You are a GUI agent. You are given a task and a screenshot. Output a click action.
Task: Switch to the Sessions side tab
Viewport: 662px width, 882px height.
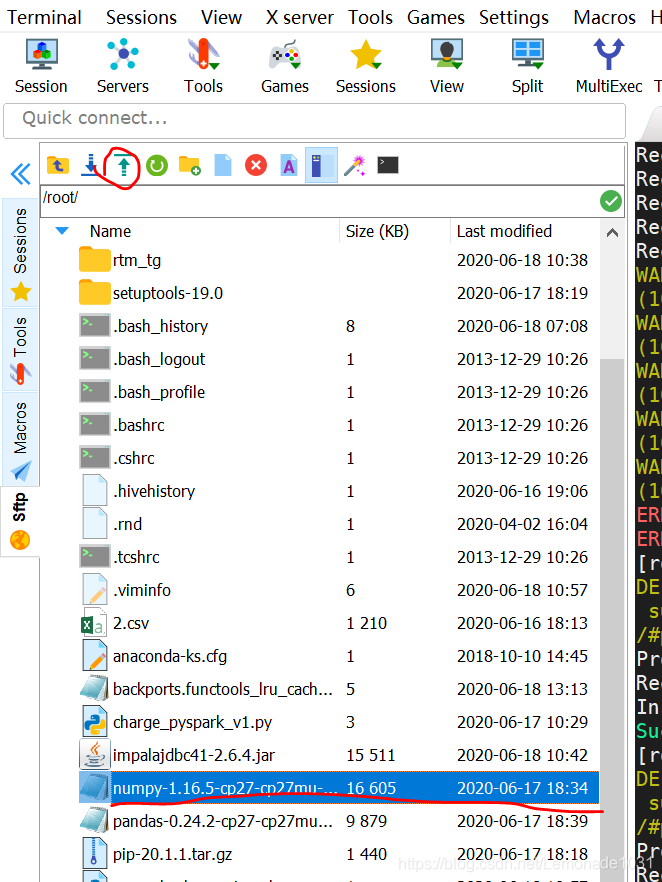point(21,253)
